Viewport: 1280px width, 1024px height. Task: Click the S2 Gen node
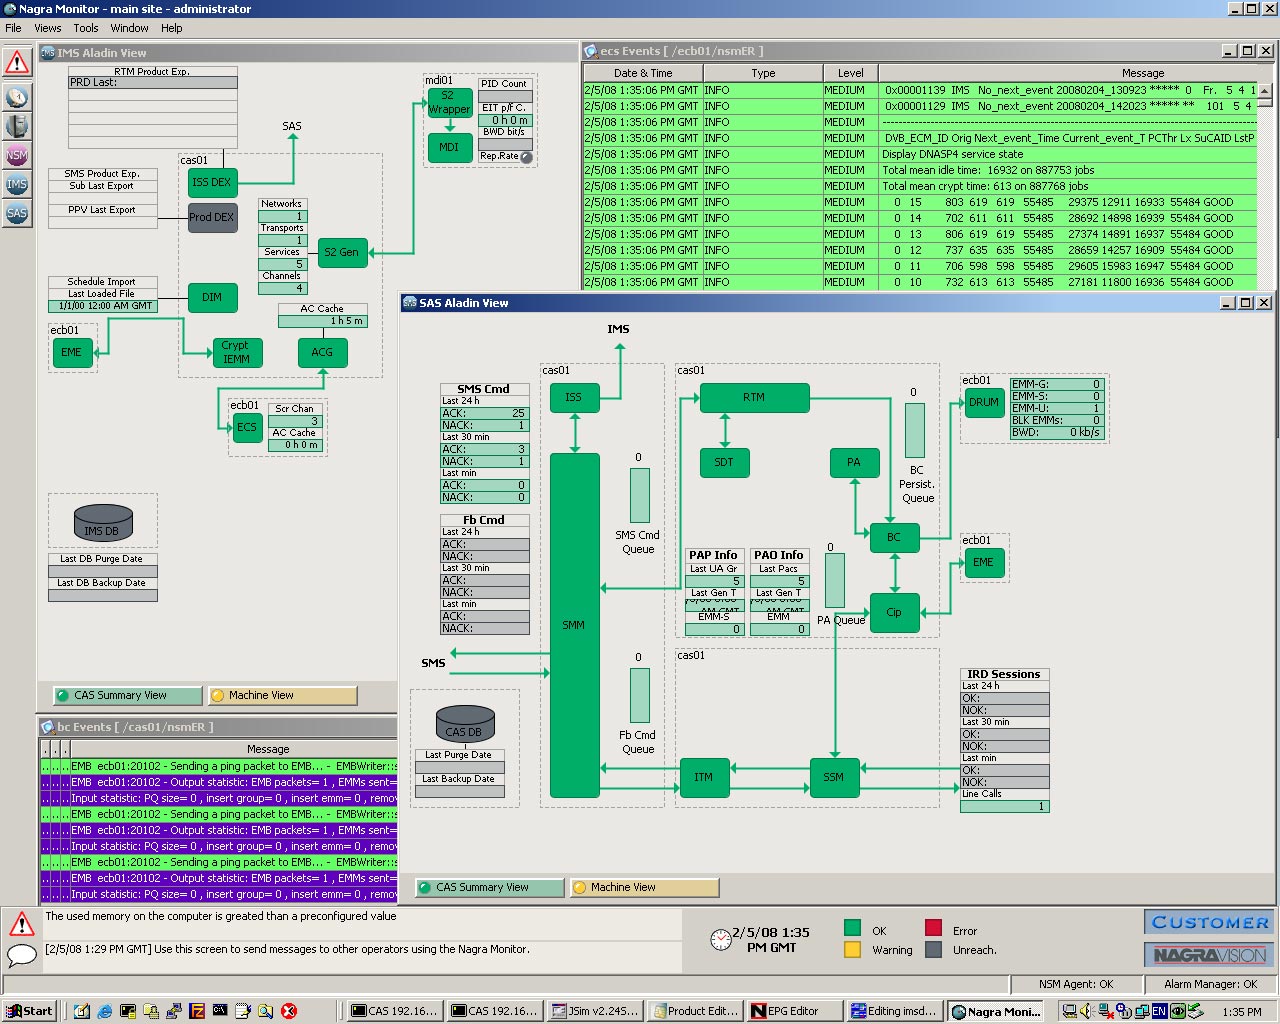click(x=342, y=252)
